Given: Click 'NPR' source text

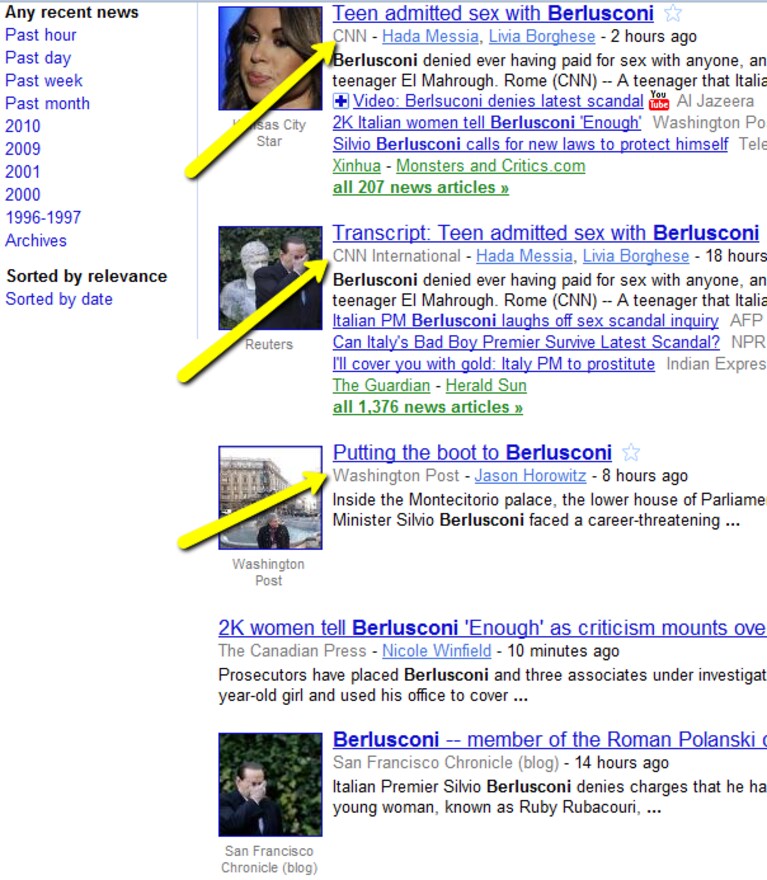Looking at the screenshot, I should tap(748, 342).
